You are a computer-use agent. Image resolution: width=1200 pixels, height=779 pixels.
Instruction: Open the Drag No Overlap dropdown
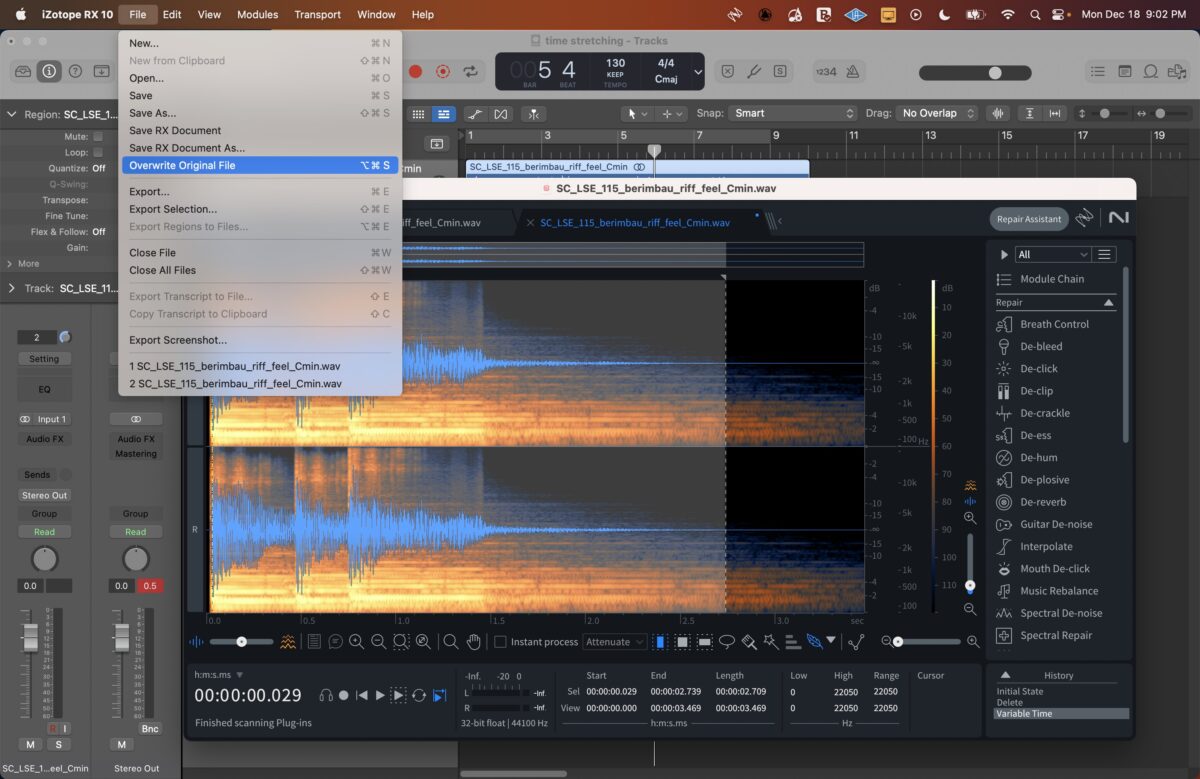pyautogui.click(x=936, y=113)
